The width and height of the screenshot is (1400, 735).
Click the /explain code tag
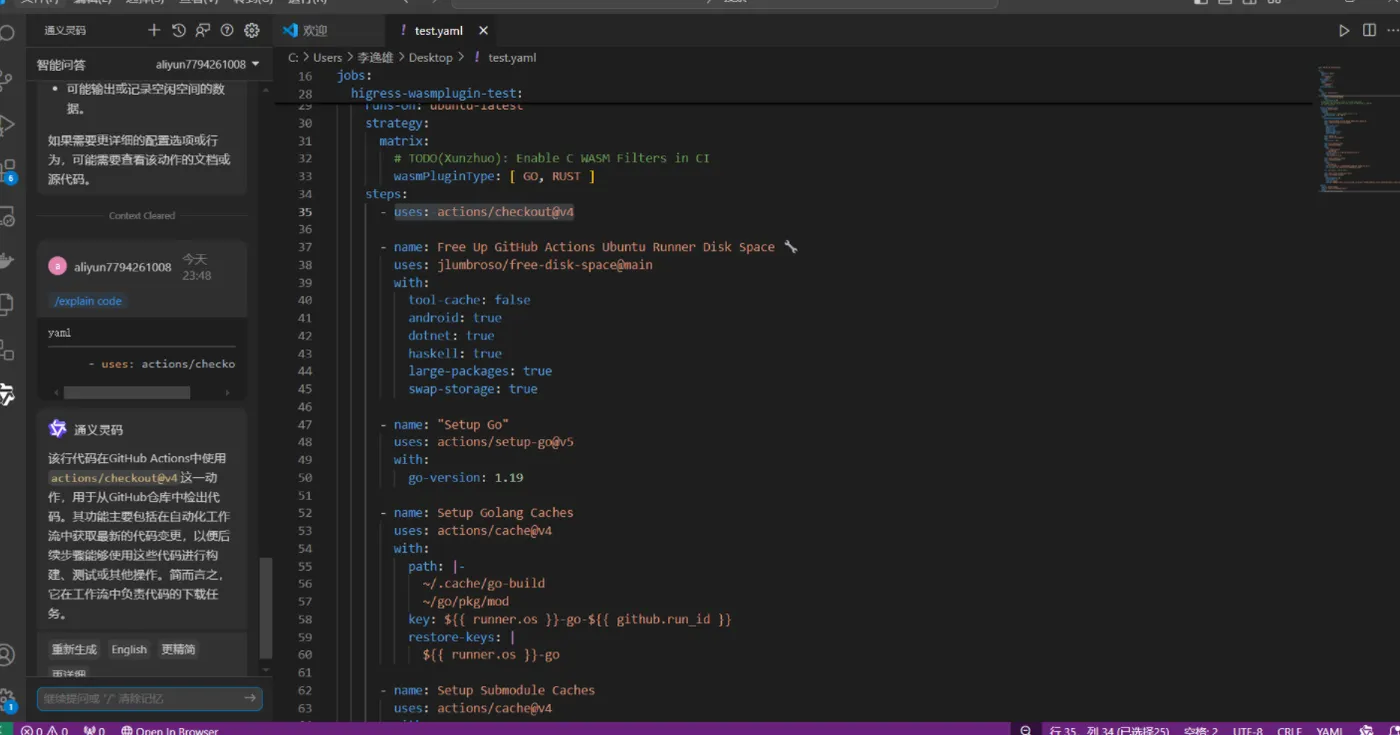tap(88, 301)
